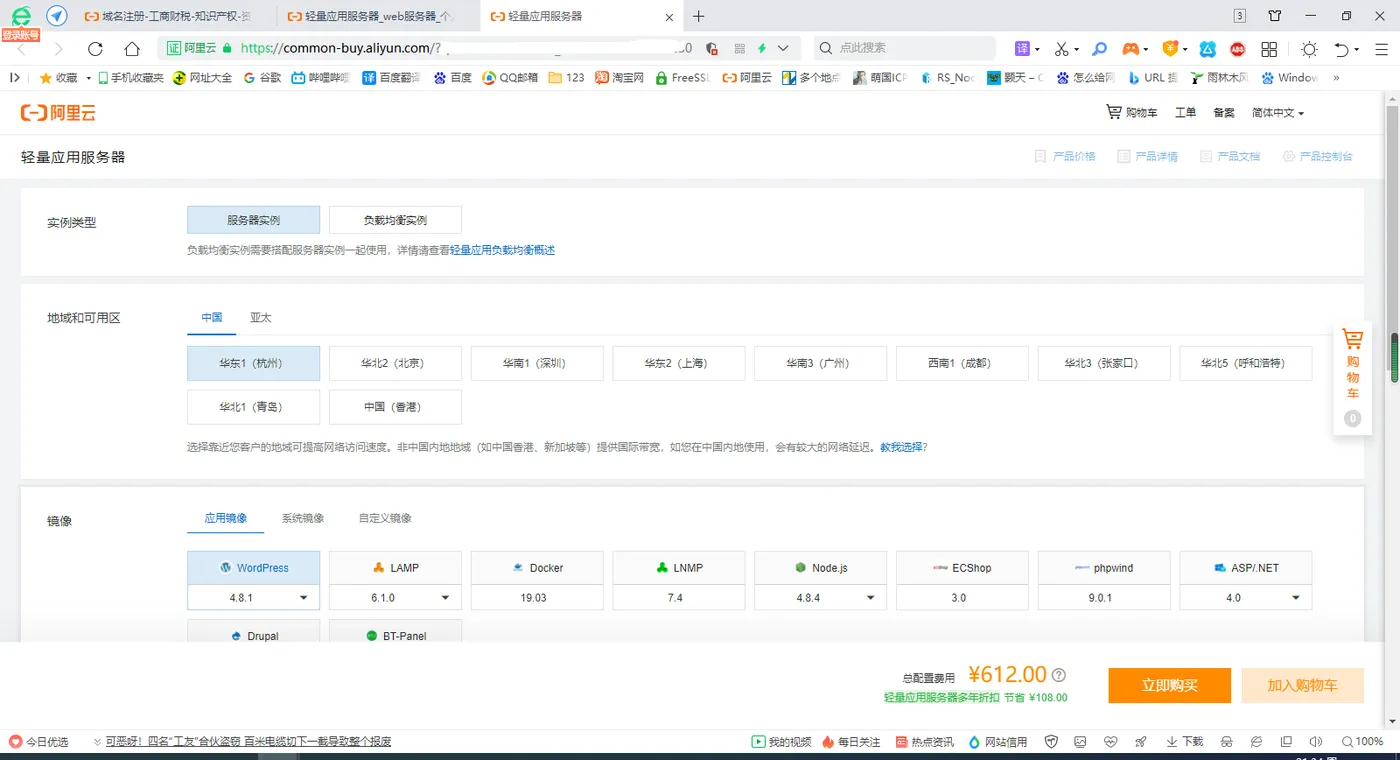Reload the page with the refresh icon
The width and height of the screenshot is (1400, 760).
95,48
